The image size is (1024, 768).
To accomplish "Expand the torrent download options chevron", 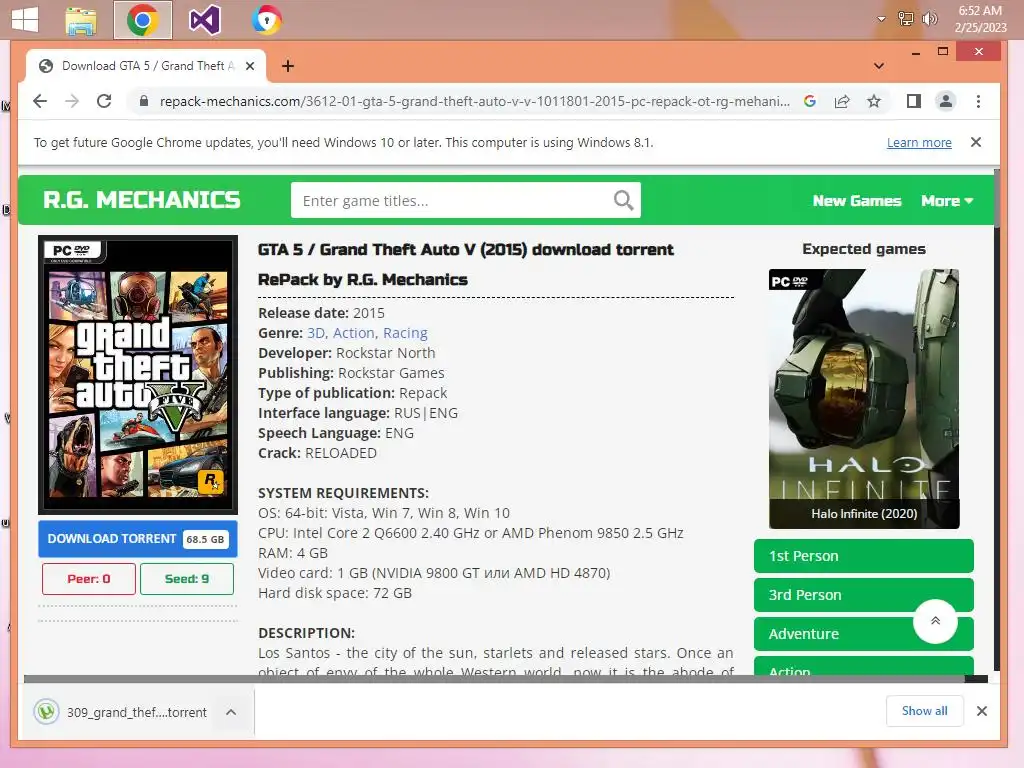I will click(x=231, y=712).
